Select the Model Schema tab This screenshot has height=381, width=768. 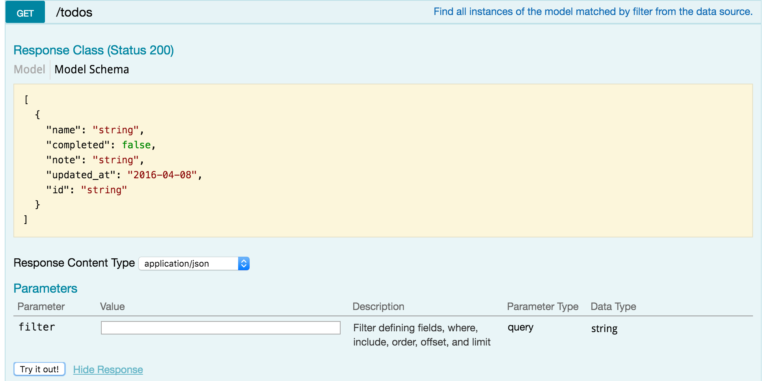coord(92,70)
